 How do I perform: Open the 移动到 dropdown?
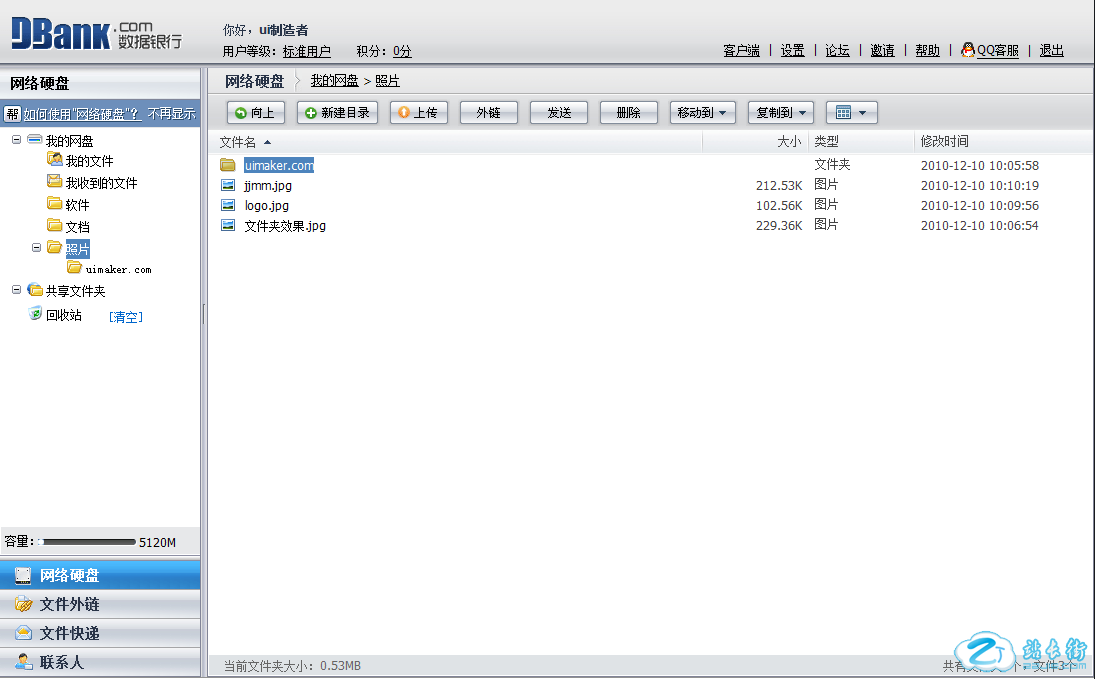[703, 113]
